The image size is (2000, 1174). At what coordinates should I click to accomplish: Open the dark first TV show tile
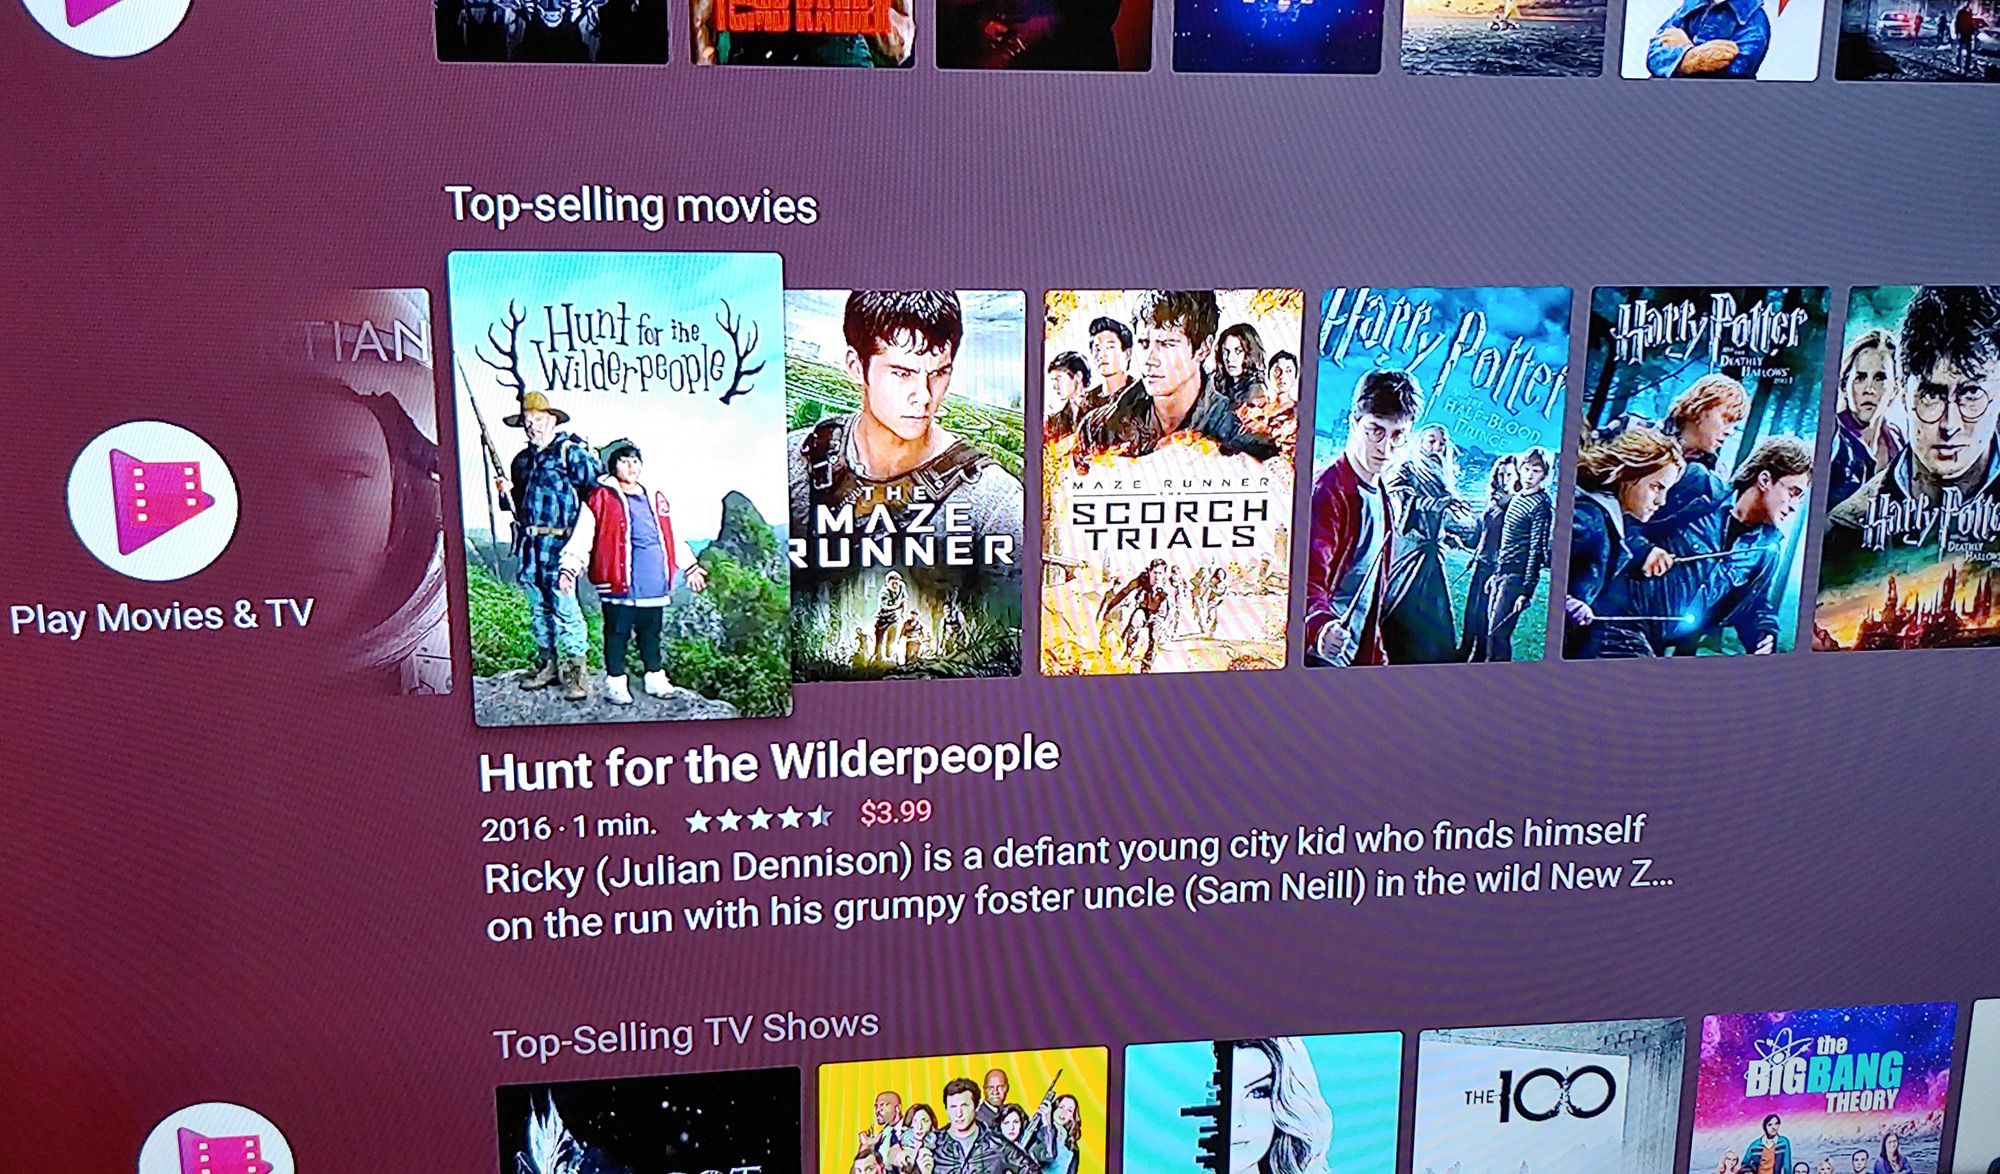point(648,1121)
